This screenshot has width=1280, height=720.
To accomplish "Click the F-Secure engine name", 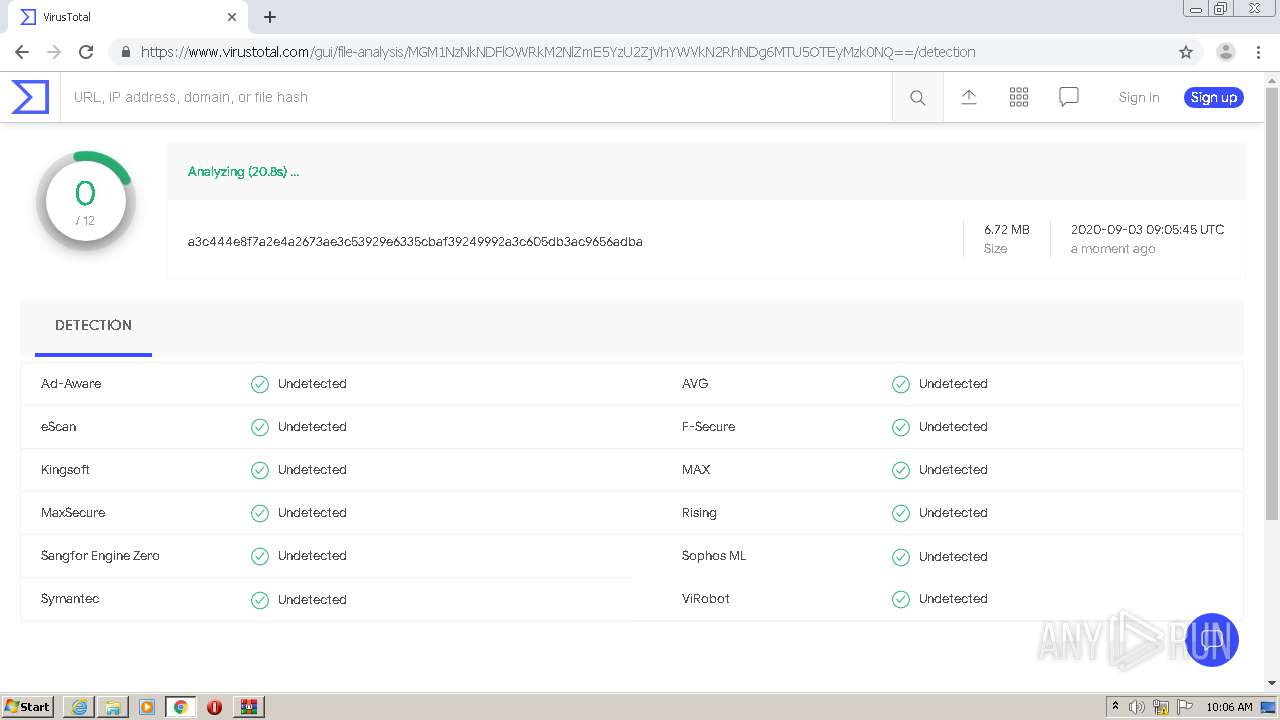I will click(x=708, y=427).
